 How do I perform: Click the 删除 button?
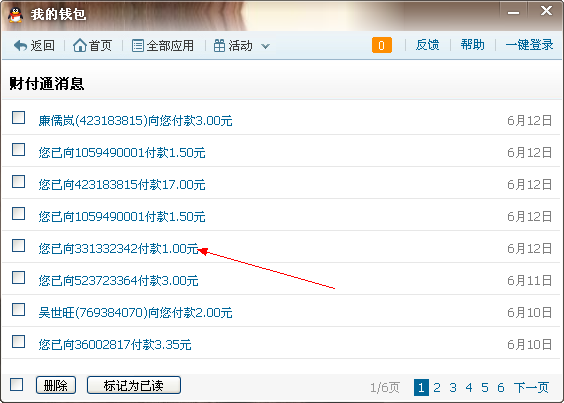coord(56,385)
